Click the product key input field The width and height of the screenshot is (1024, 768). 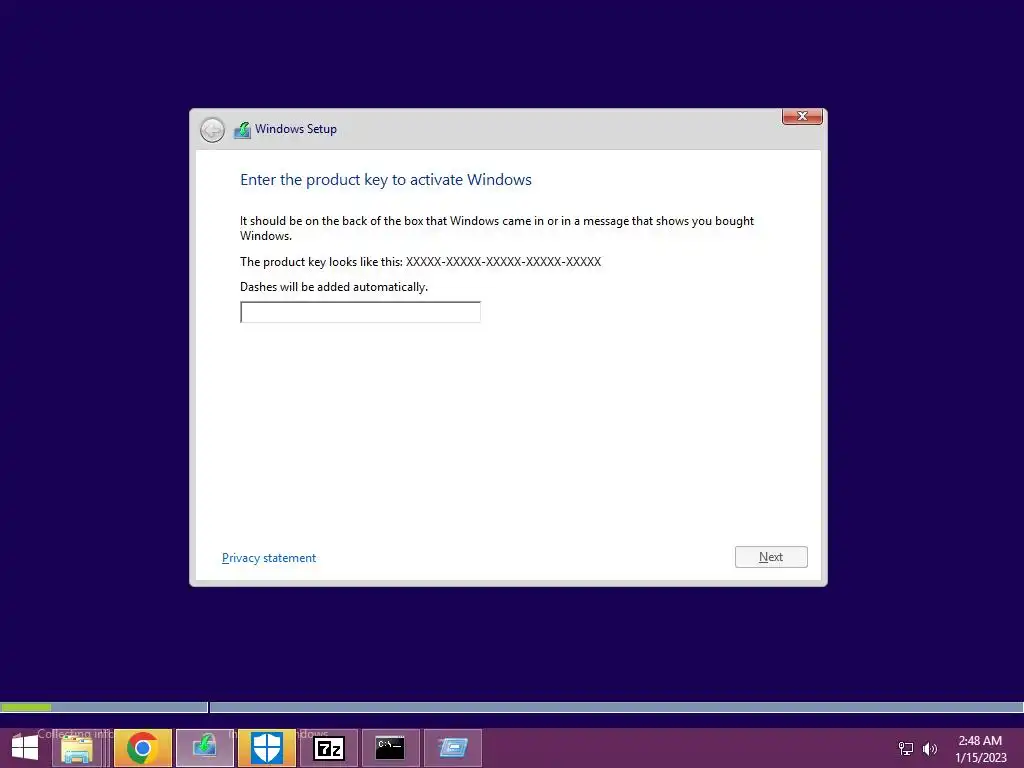click(x=360, y=312)
